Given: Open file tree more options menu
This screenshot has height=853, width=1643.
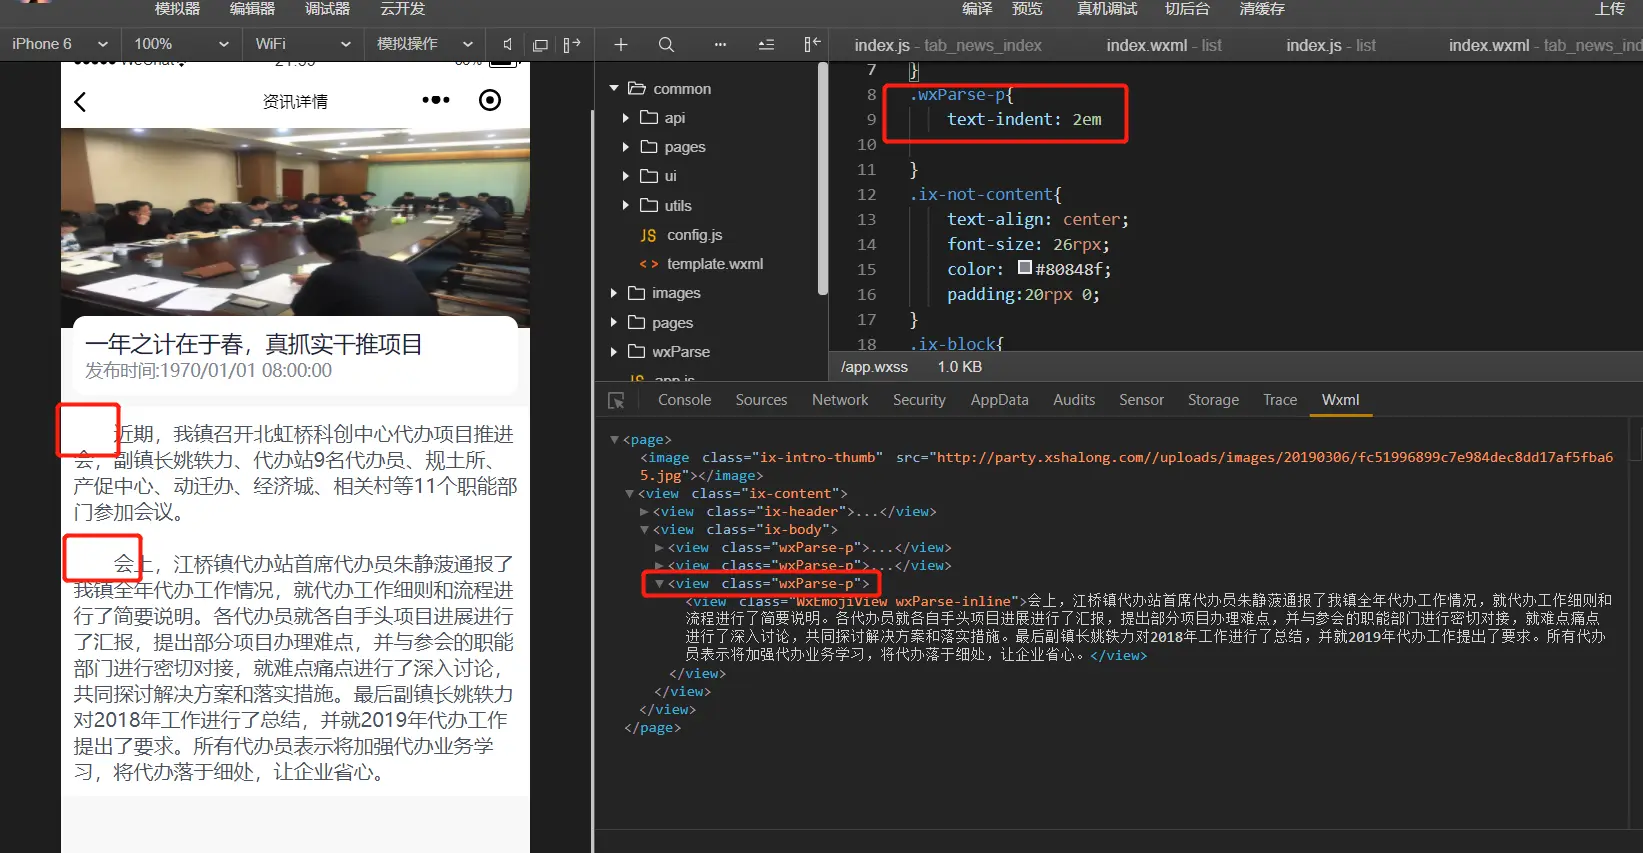Looking at the screenshot, I should click(x=720, y=44).
